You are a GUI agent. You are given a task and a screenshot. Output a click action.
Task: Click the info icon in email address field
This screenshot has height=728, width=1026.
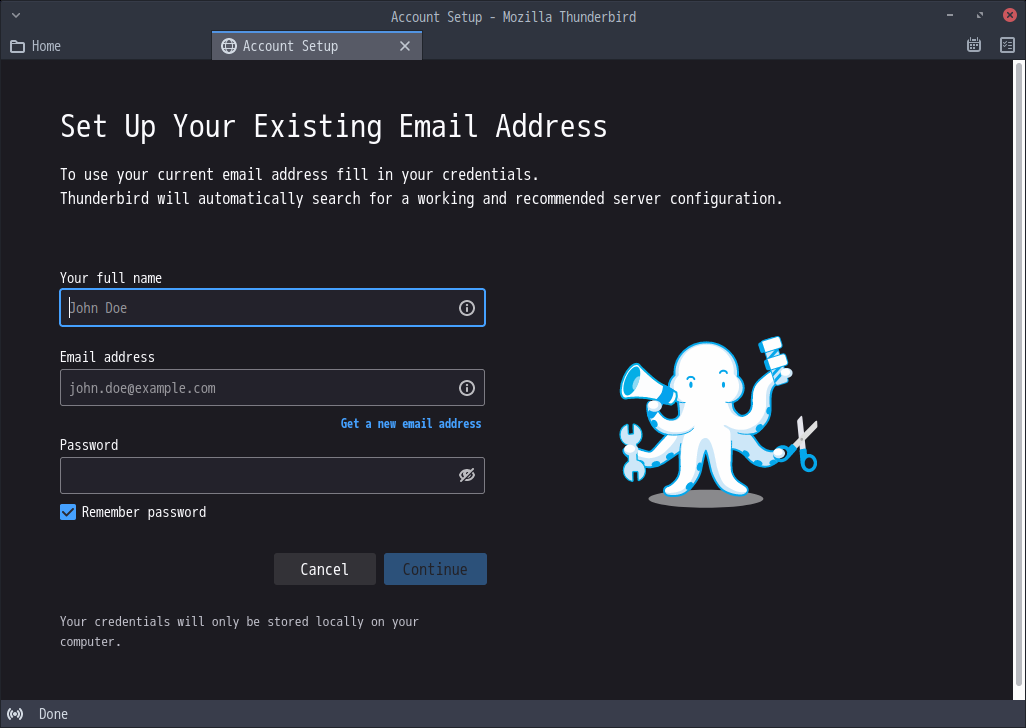(x=467, y=388)
